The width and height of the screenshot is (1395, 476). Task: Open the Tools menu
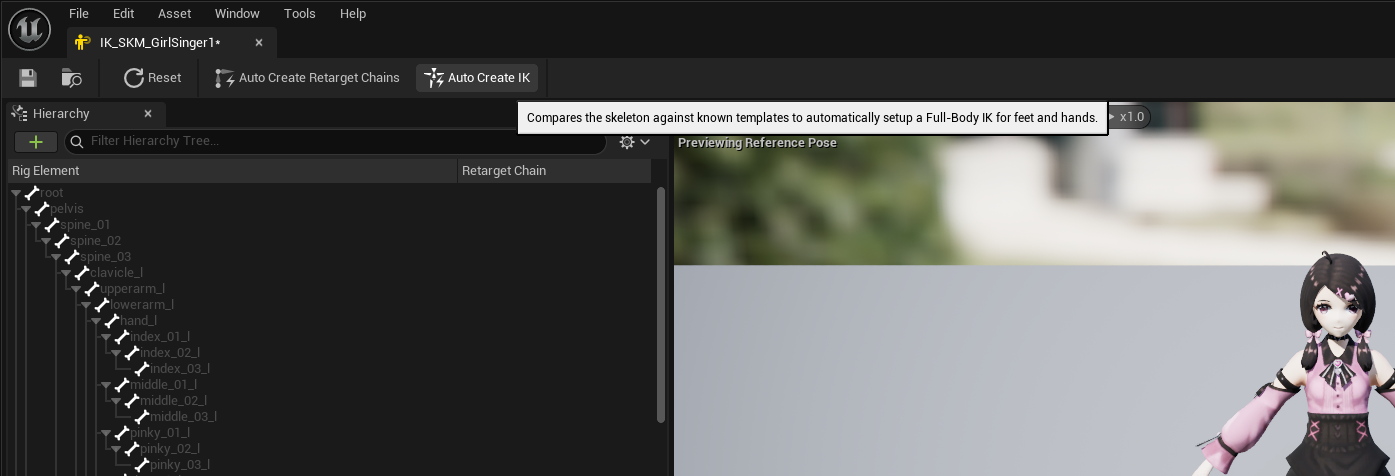299,14
